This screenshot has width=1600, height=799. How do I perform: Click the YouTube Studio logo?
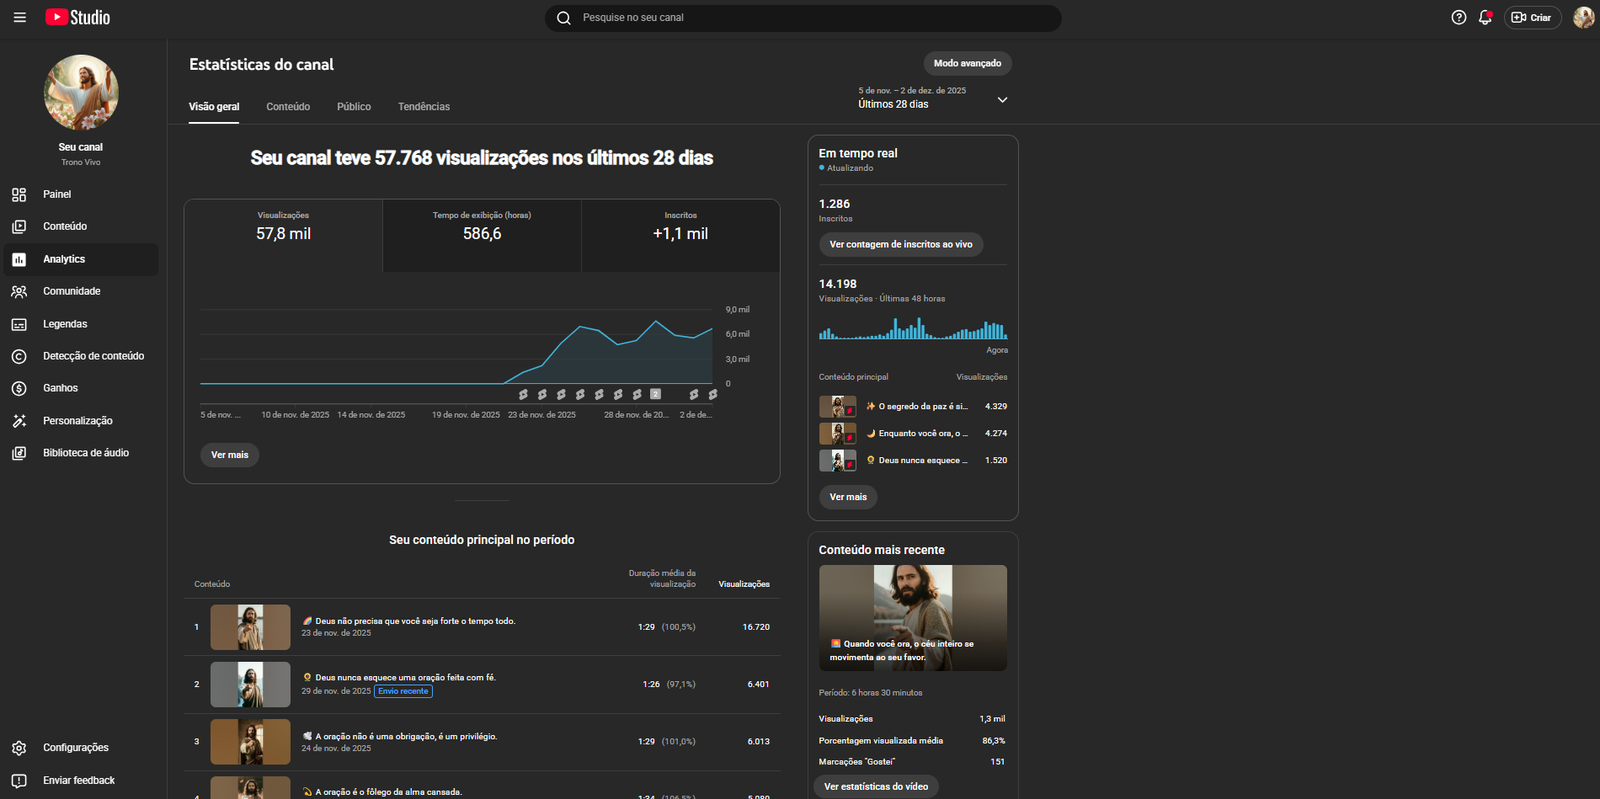click(78, 18)
